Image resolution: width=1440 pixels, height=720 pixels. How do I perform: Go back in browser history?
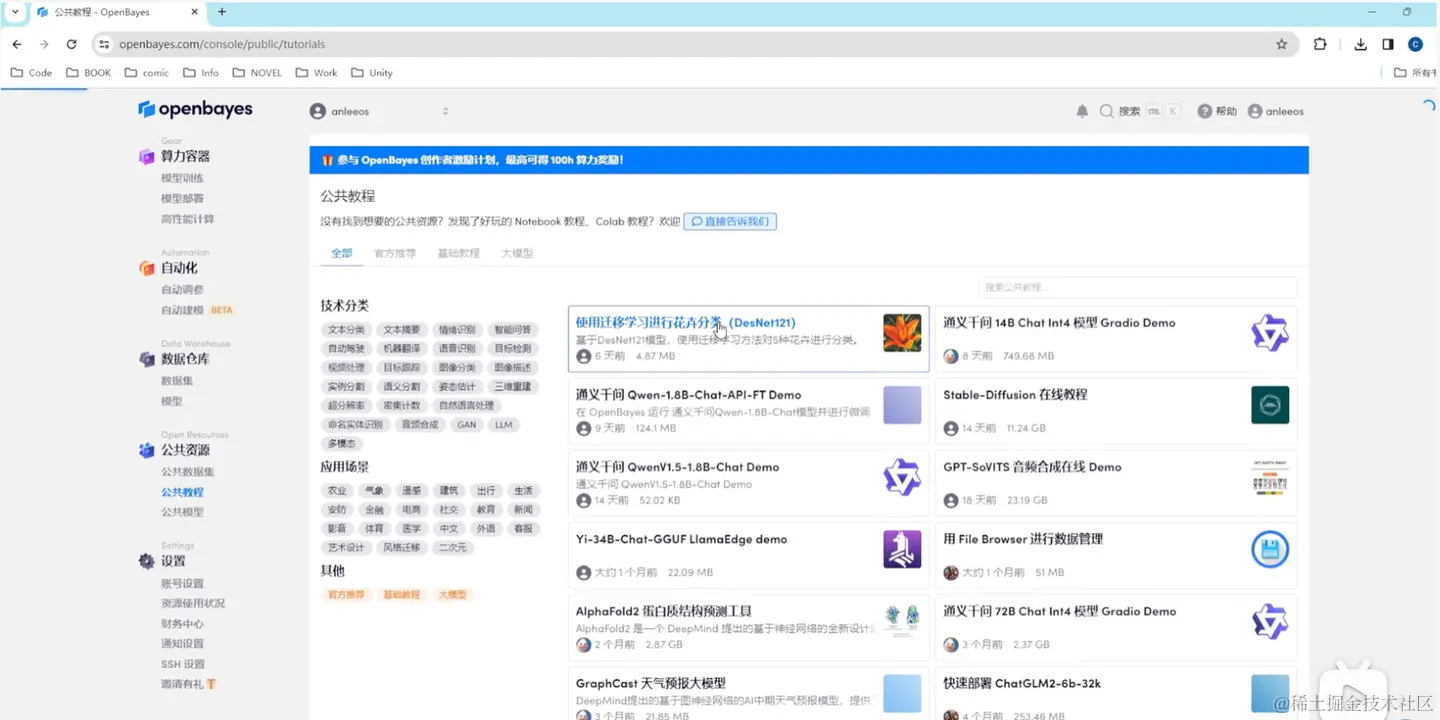[17, 44]
